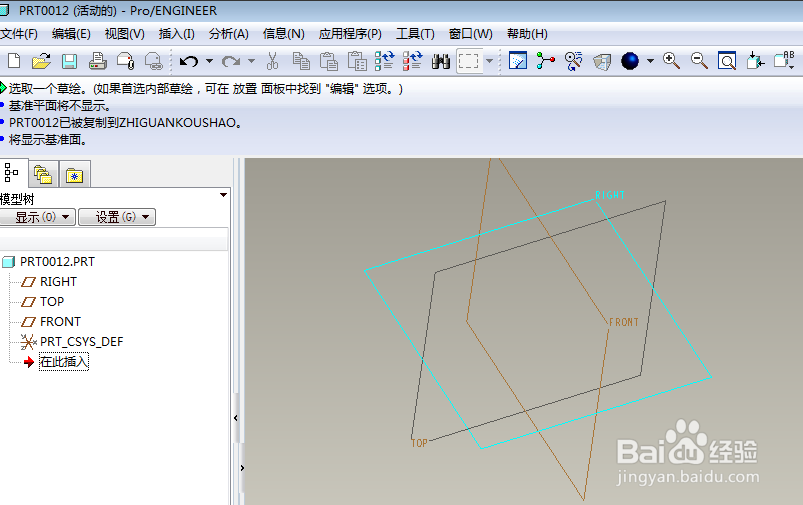Open the undo history dropdown arrow

pyautogui.click(x=209, y=61)
